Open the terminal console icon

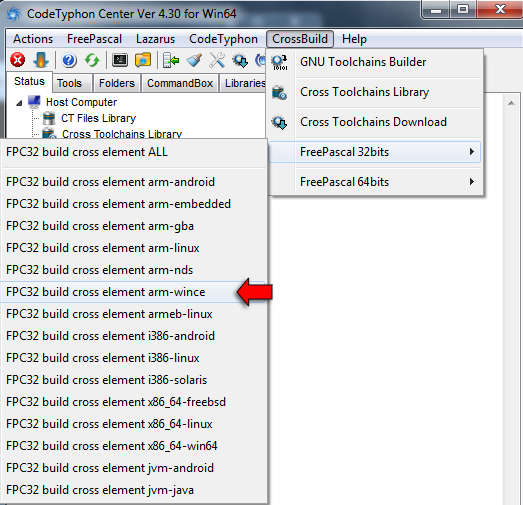[120, 60]
